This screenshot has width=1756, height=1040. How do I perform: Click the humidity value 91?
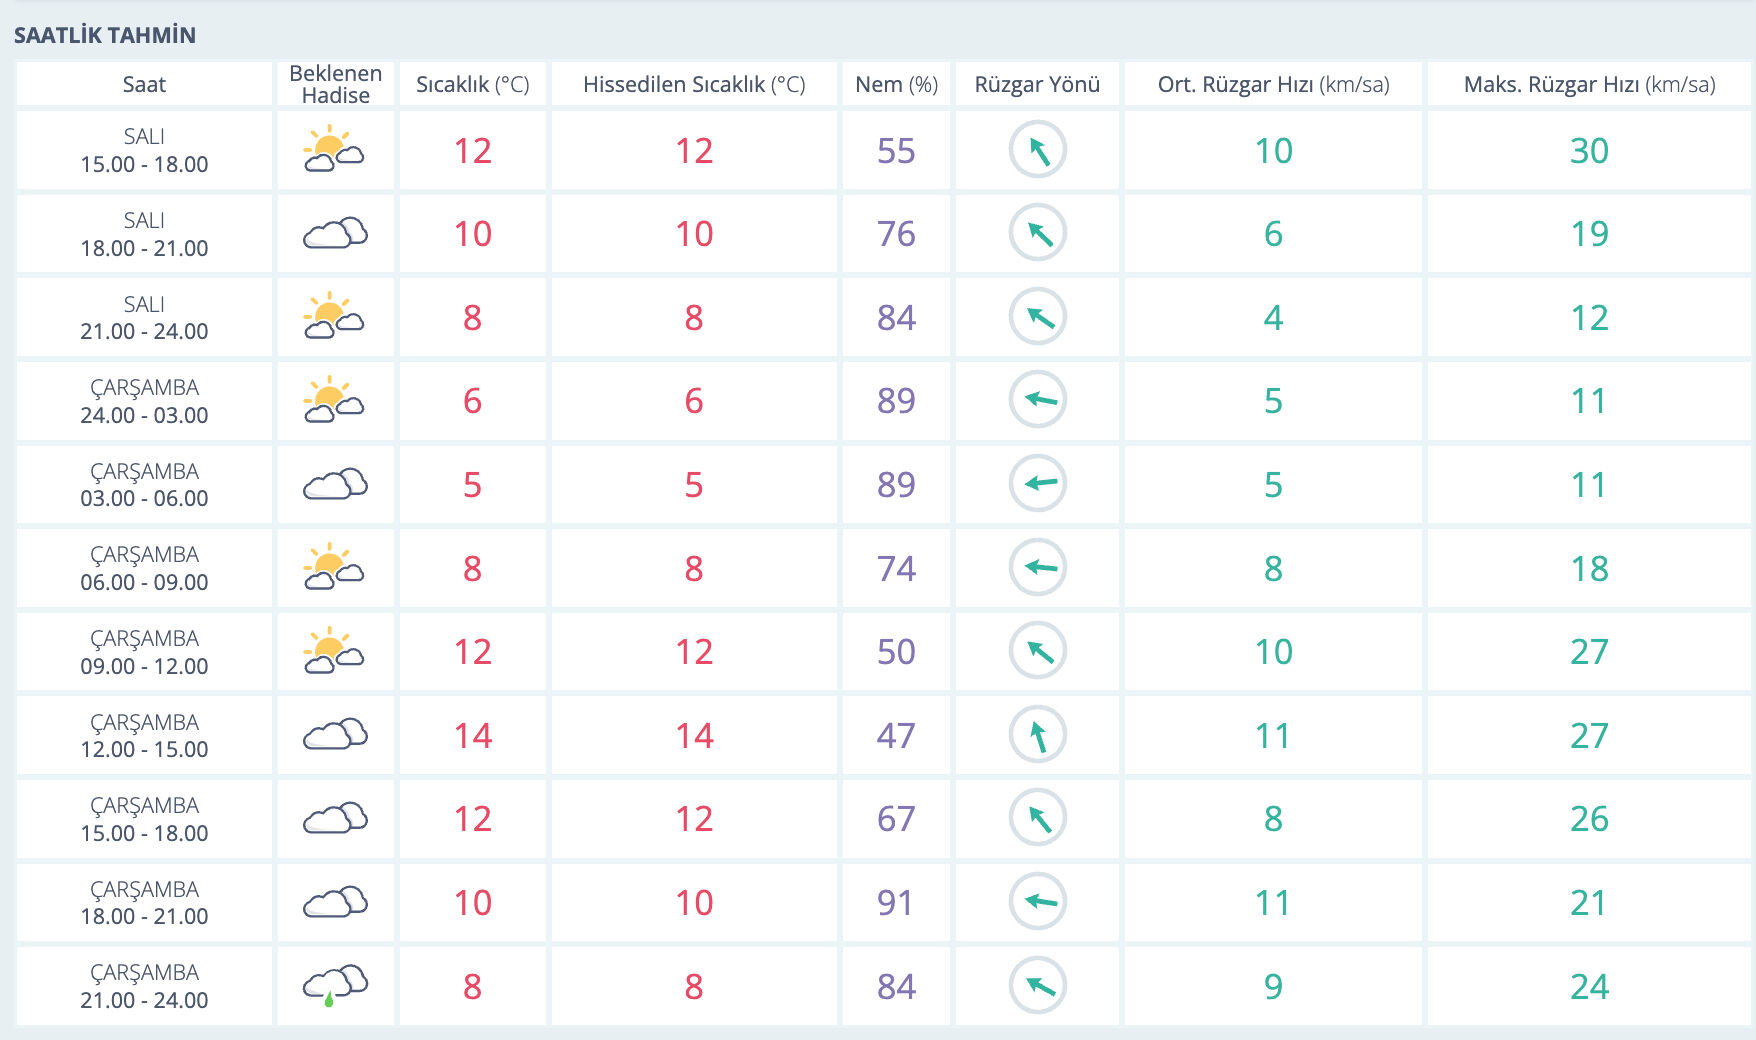(x=896, y=902)
